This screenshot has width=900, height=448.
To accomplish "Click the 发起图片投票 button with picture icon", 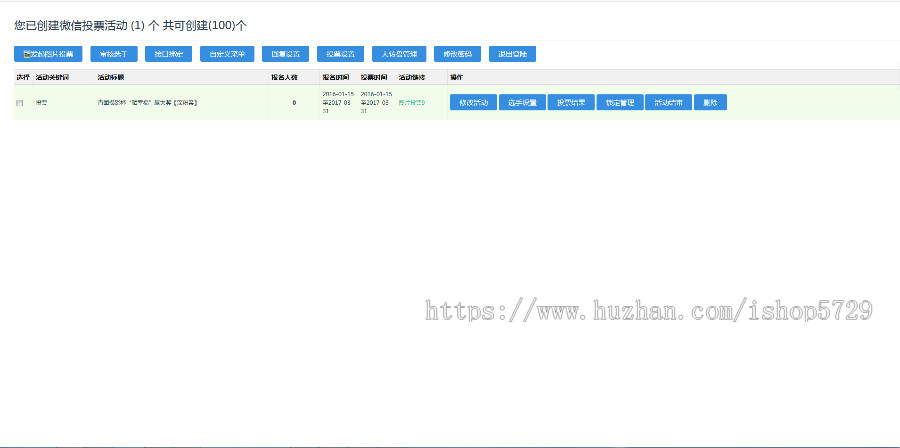I will (48, 54).
